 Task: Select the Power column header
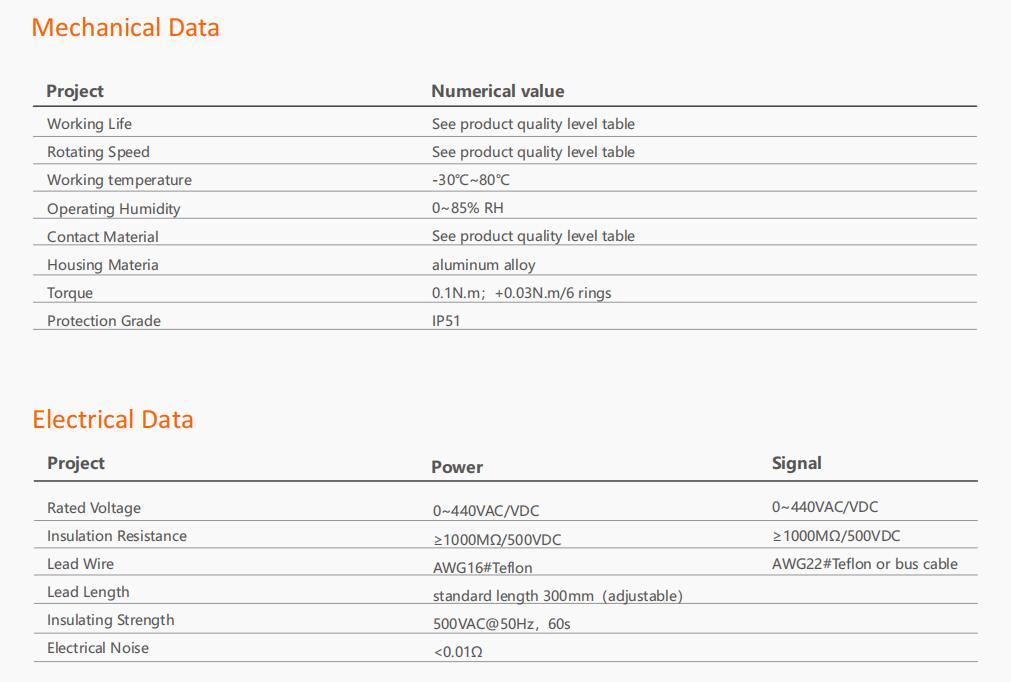coord(456,467)
